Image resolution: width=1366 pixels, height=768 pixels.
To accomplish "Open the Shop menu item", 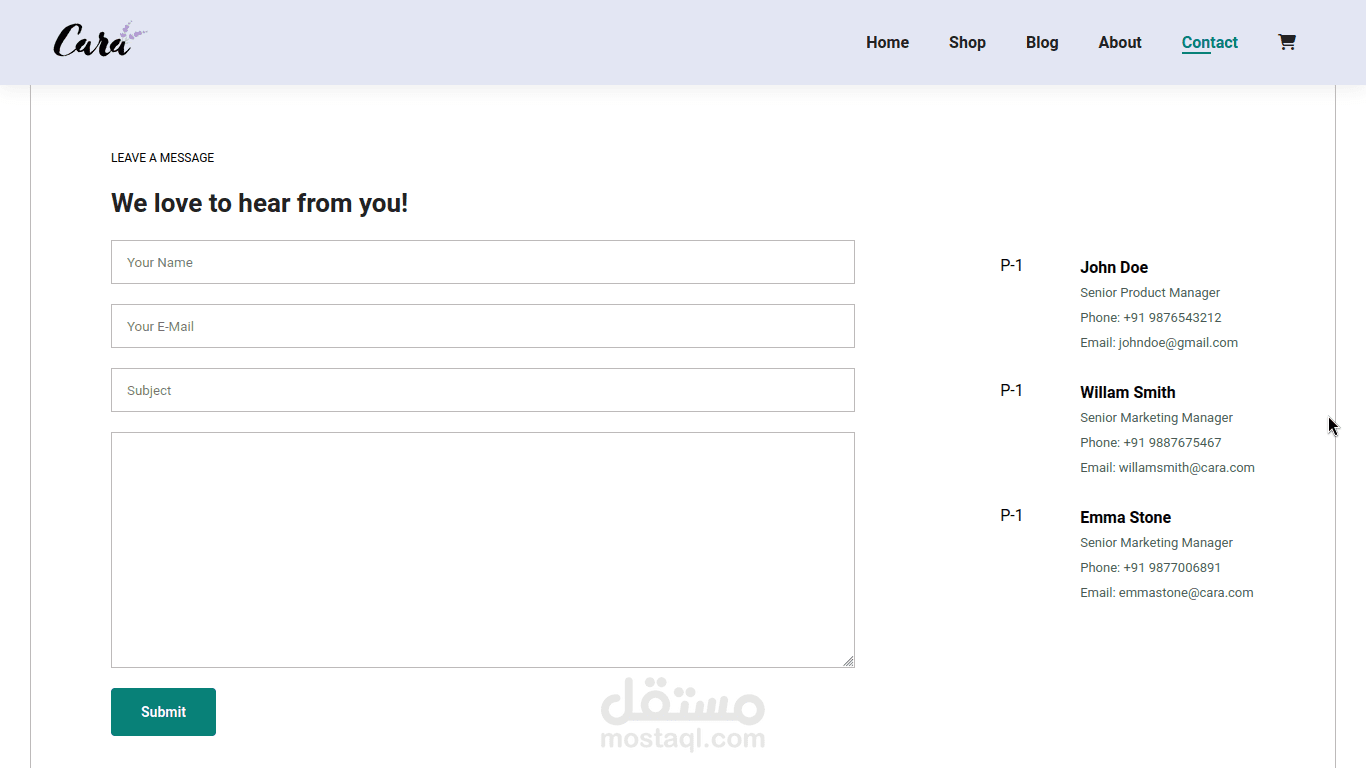I will [x=967, y=42].
